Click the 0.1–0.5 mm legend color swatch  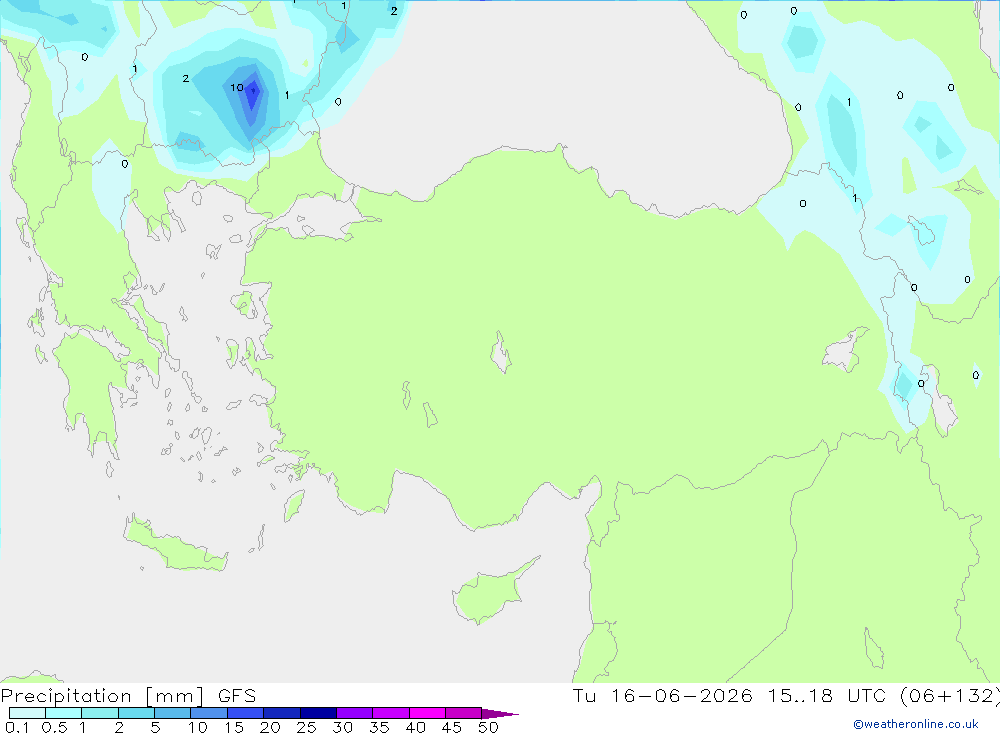pos(27,713)
